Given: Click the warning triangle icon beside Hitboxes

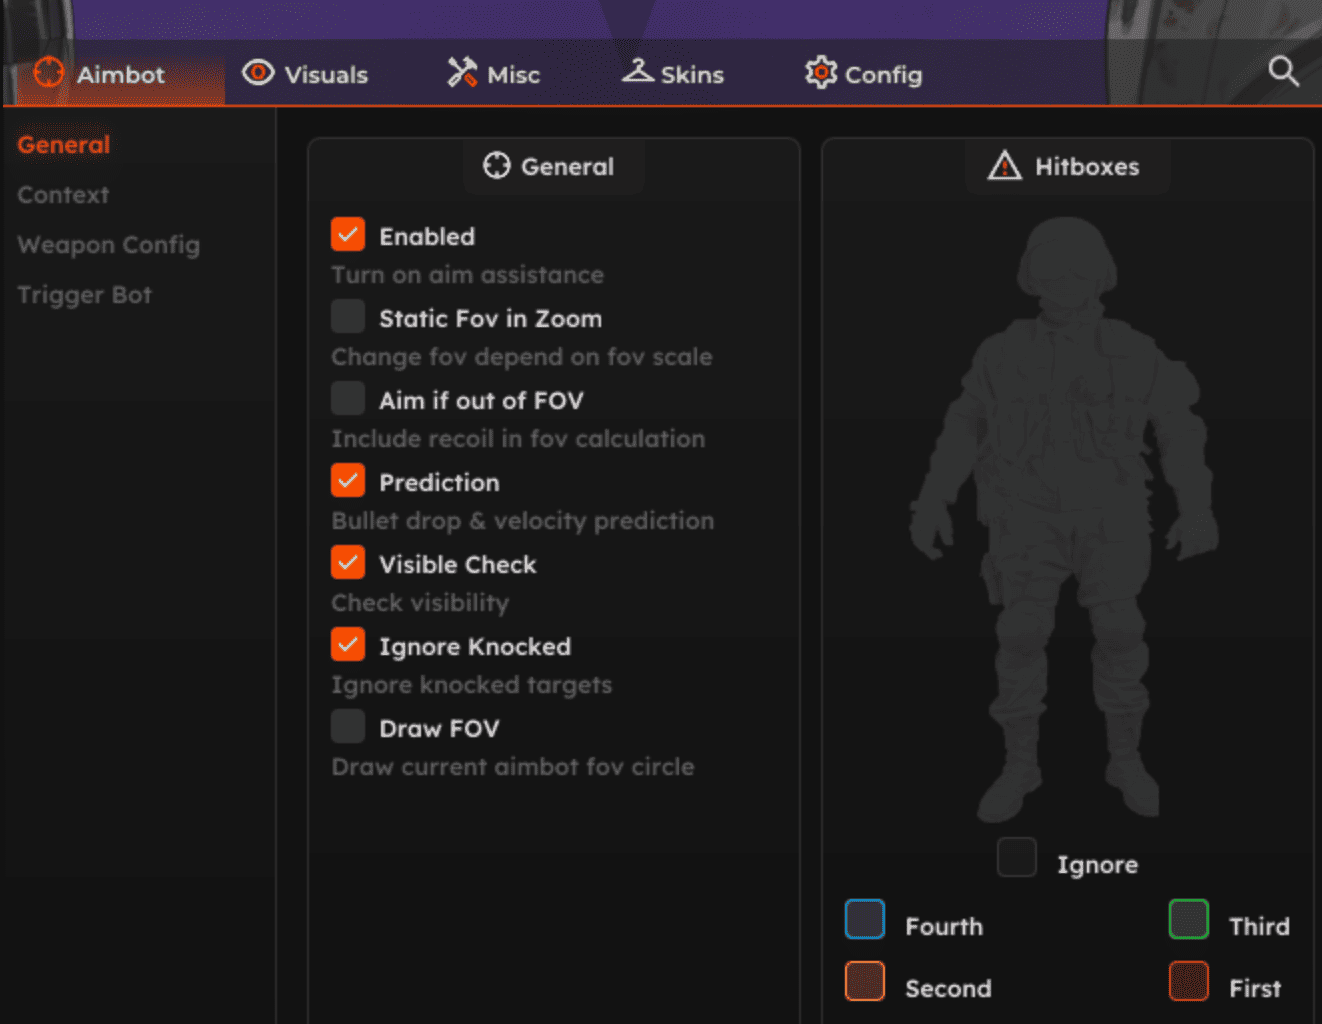Looking at the screenshot, I should (x=1004, y=166).
